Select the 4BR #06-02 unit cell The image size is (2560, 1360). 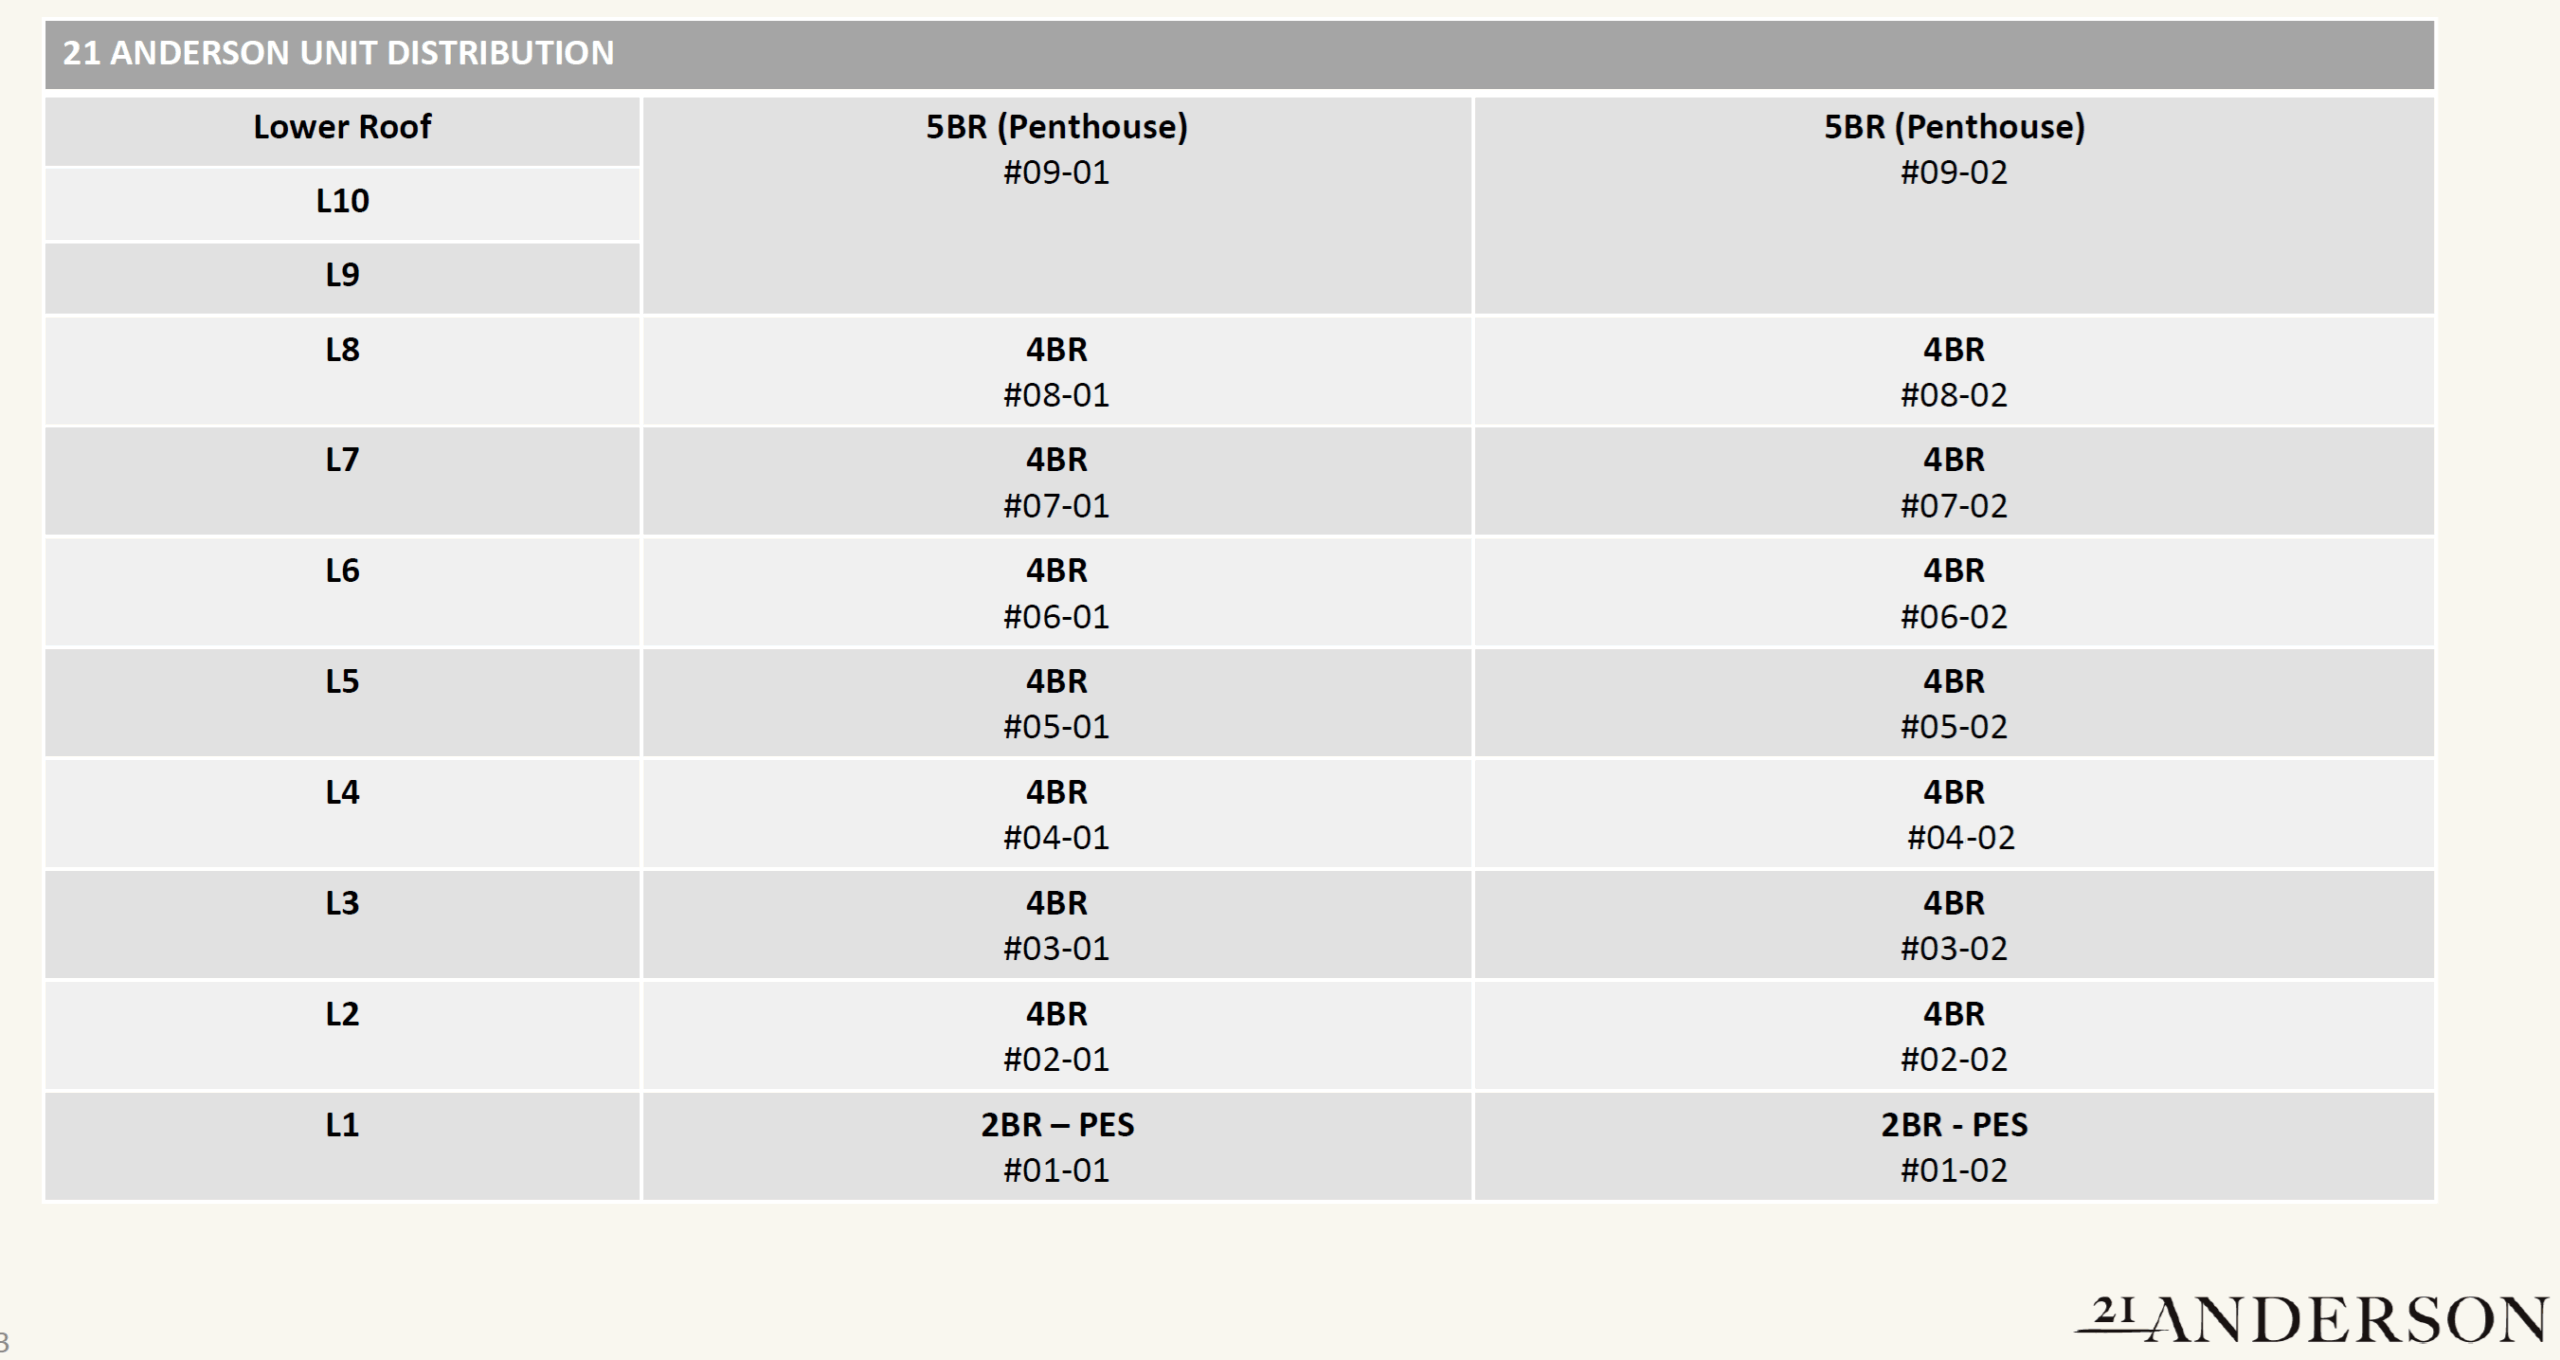1953,593
